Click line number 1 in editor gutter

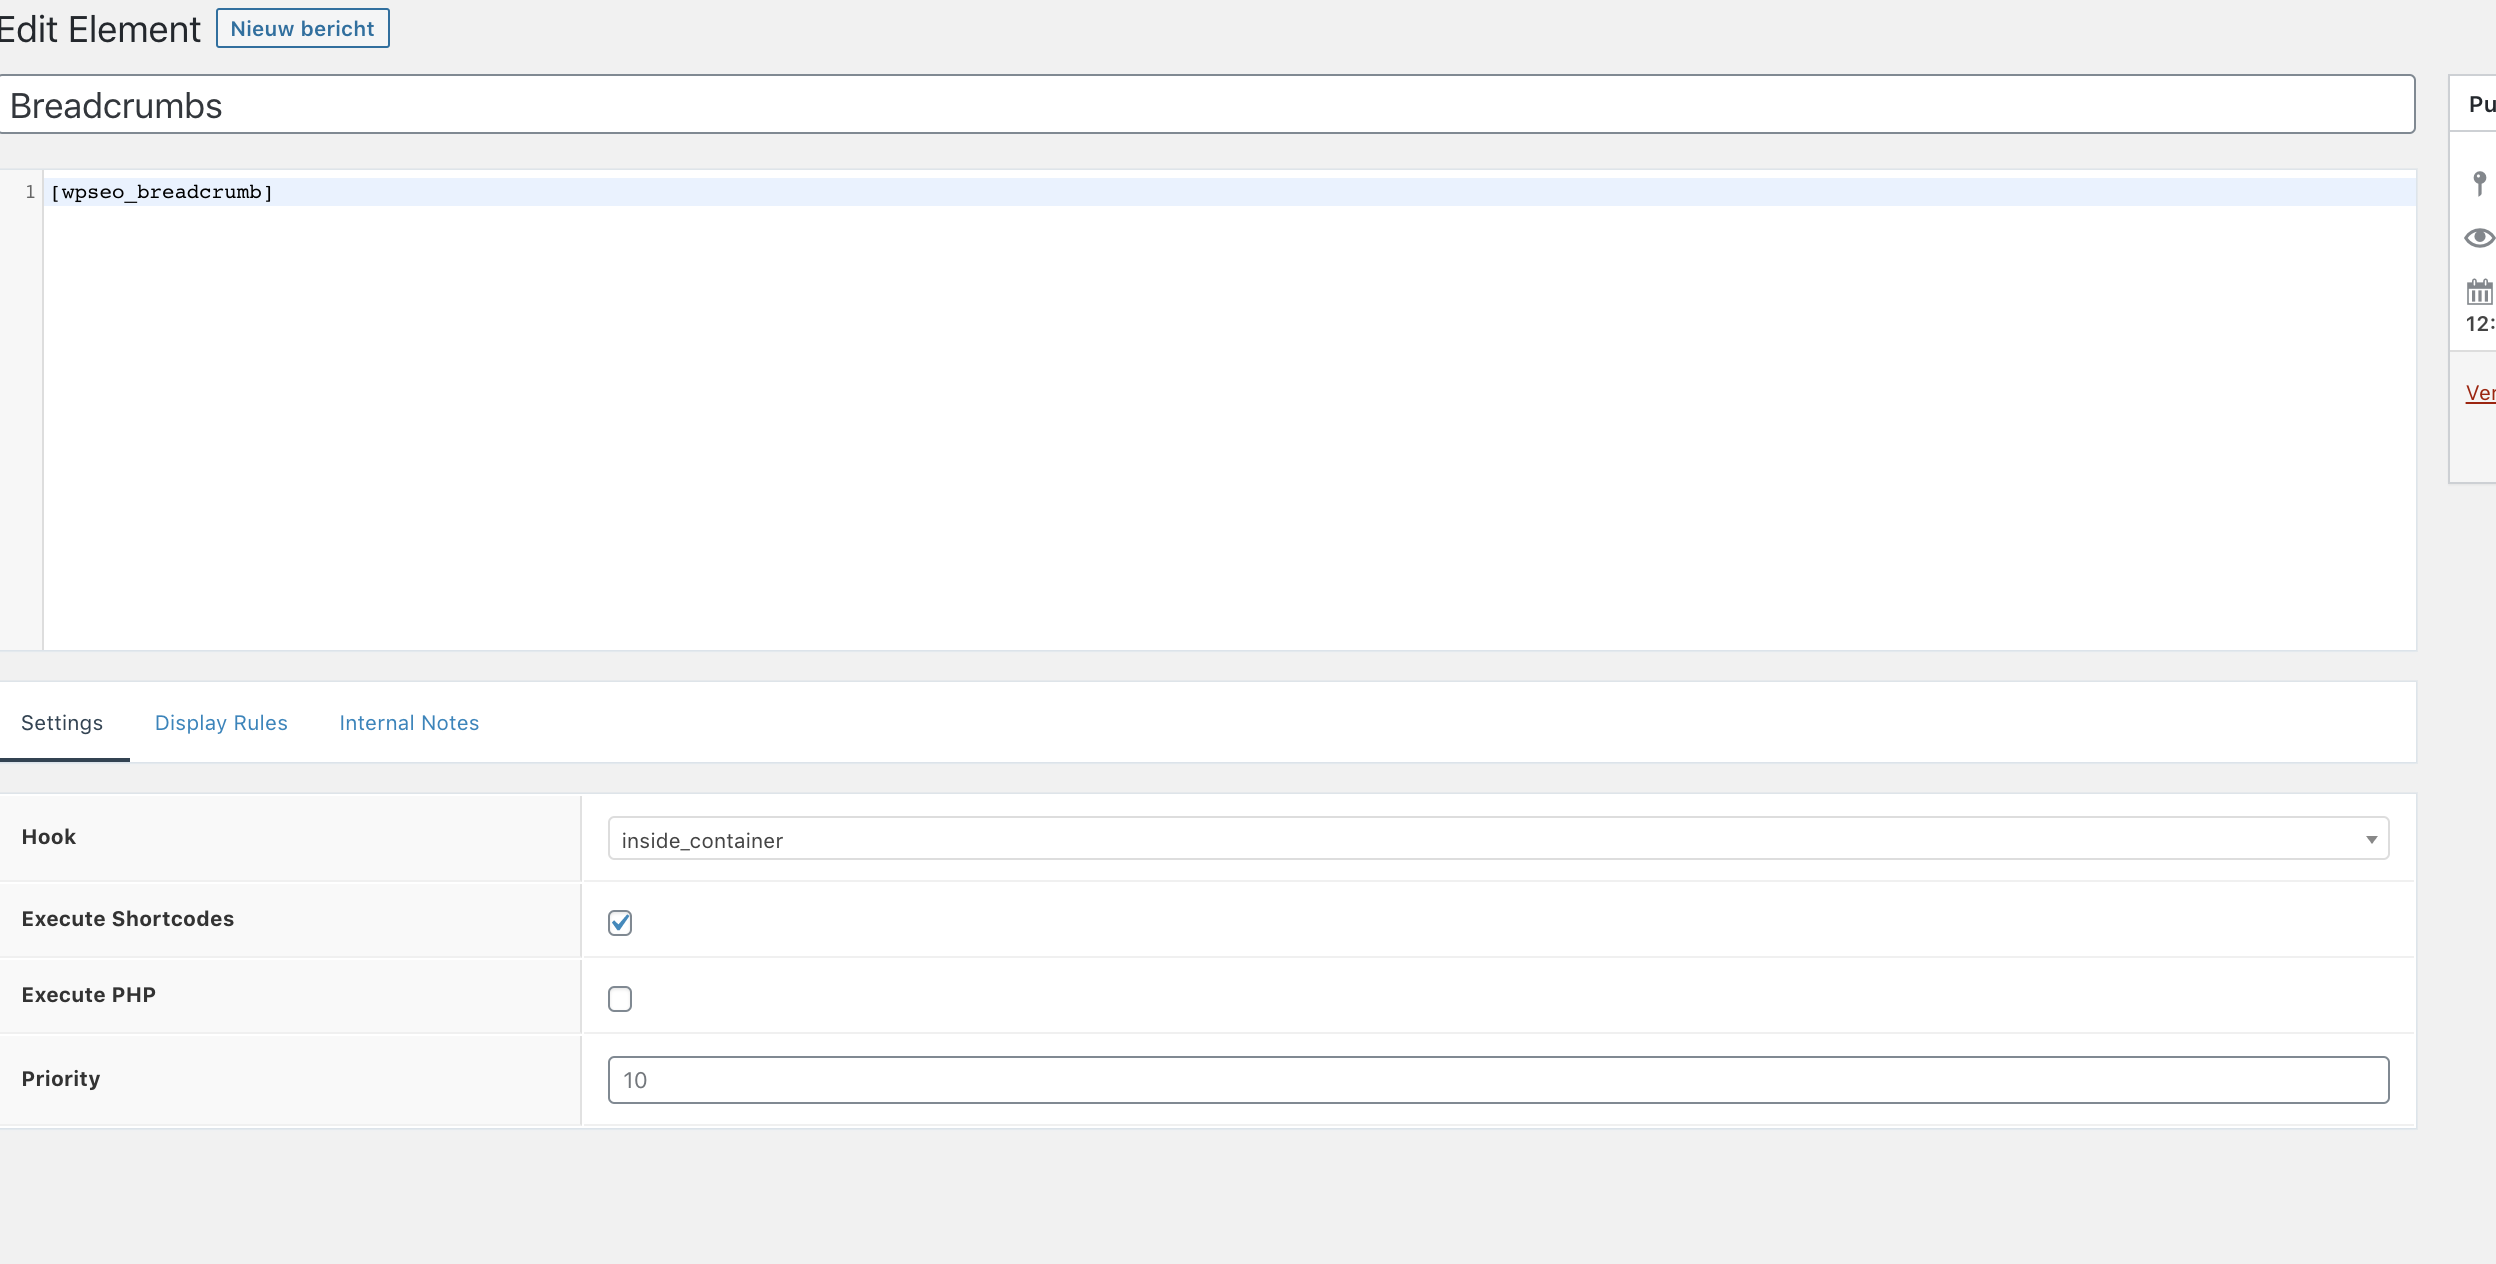pos(30,192)
